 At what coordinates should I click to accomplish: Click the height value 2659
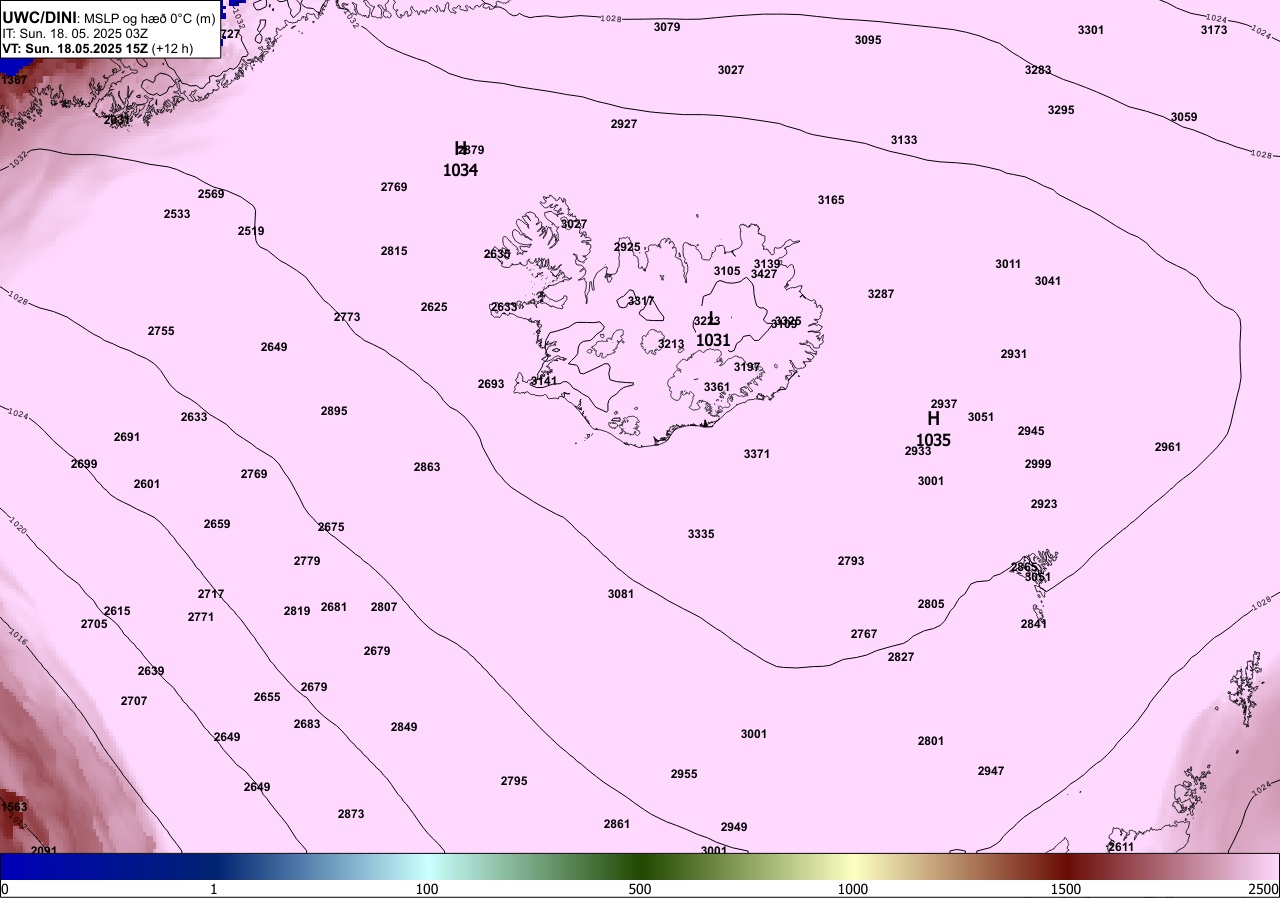217,524
